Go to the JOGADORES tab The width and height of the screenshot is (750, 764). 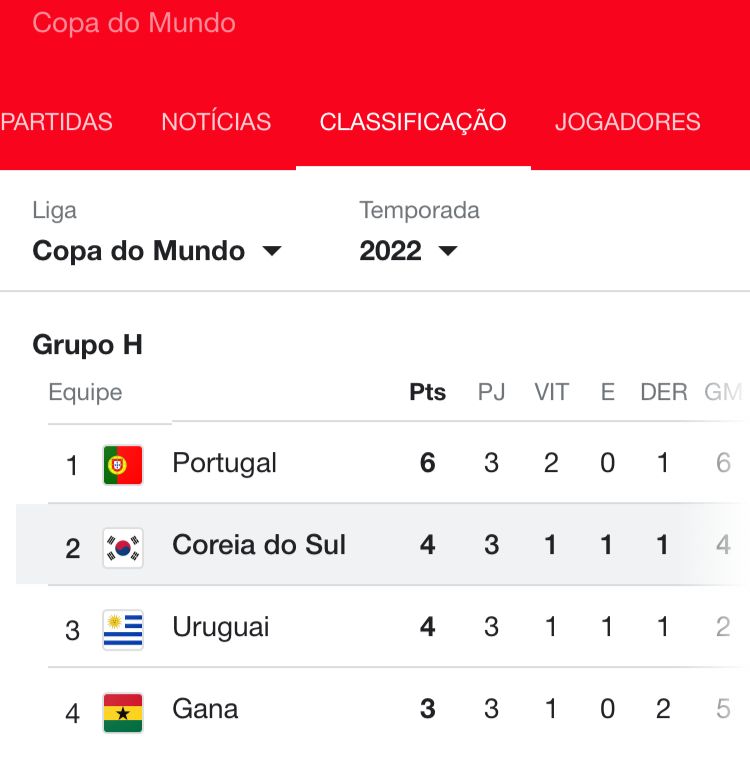coord(628,122)
